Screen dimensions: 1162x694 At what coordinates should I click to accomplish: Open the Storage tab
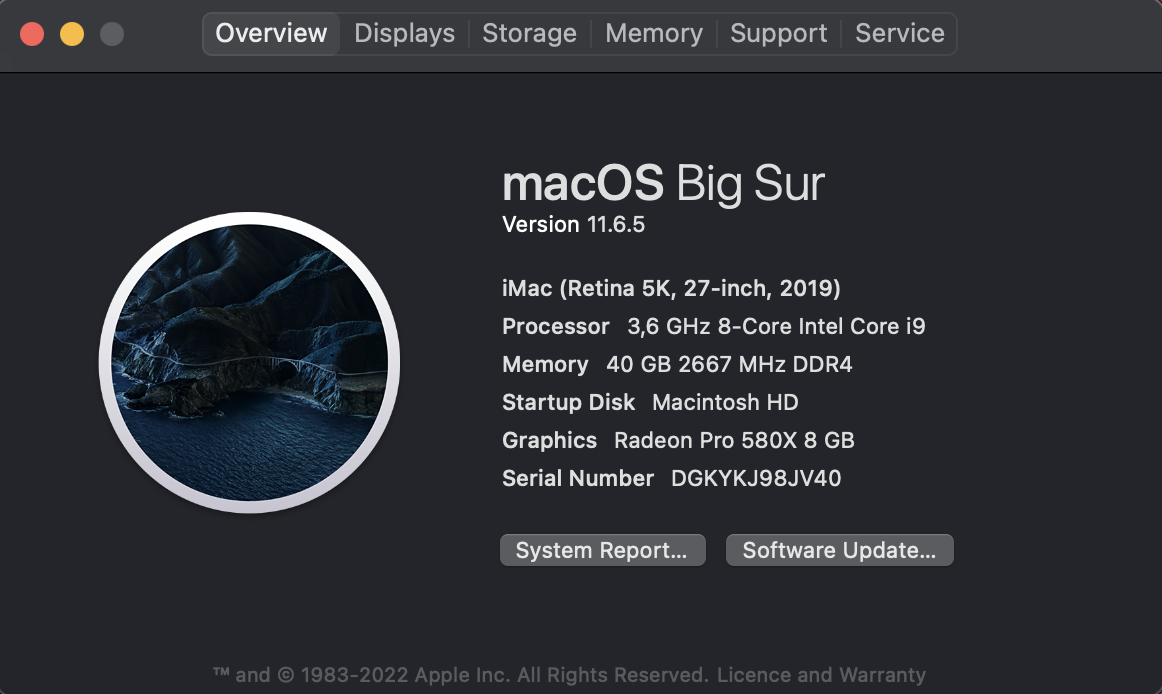[529, 33]
